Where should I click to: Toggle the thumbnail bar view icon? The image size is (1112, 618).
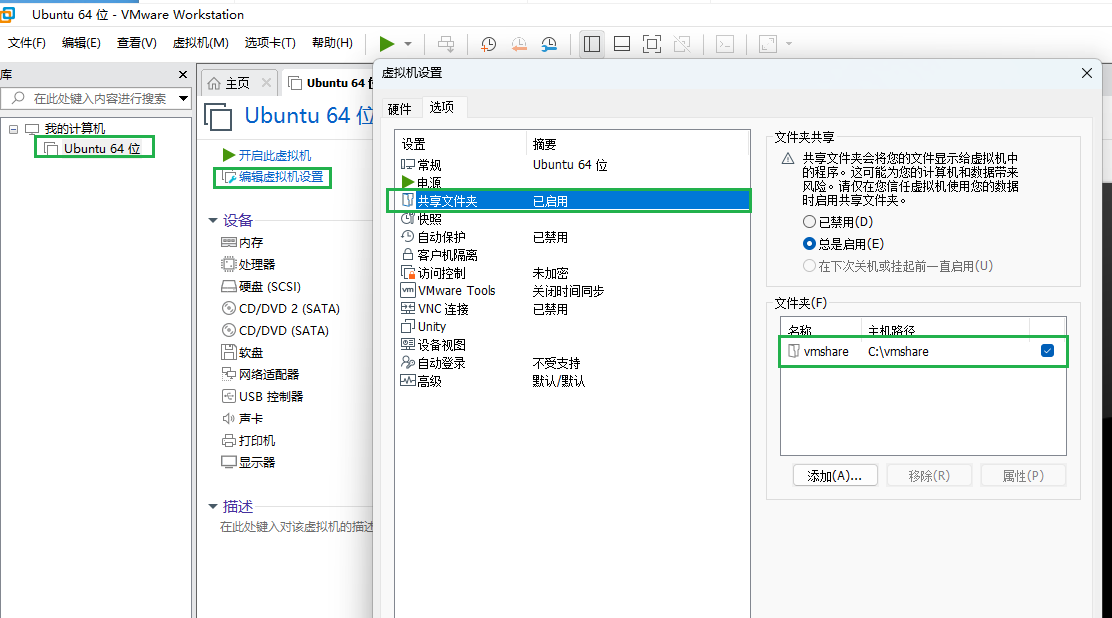pyautogui.click(x=622, y=44)
